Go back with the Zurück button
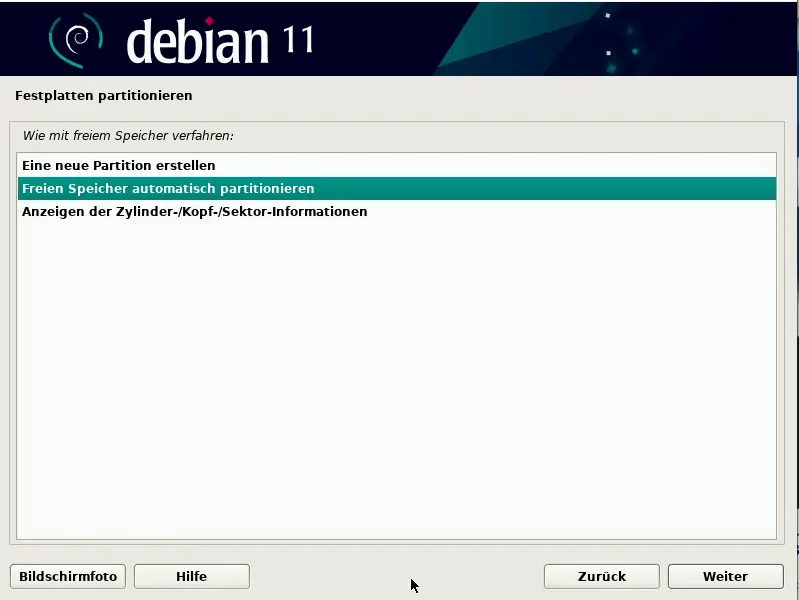This screenshot has height=600, width=799. click(602, 577)
